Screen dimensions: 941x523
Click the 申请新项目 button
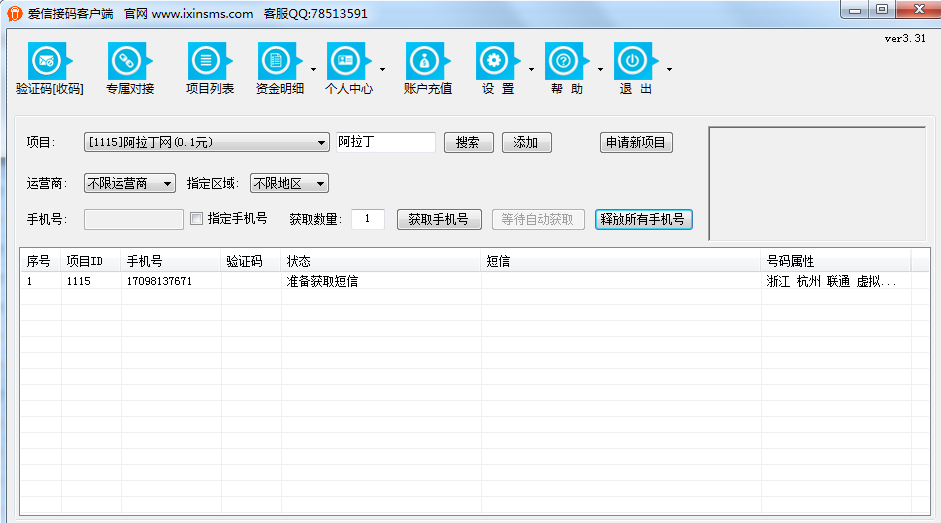pos(636,142)
